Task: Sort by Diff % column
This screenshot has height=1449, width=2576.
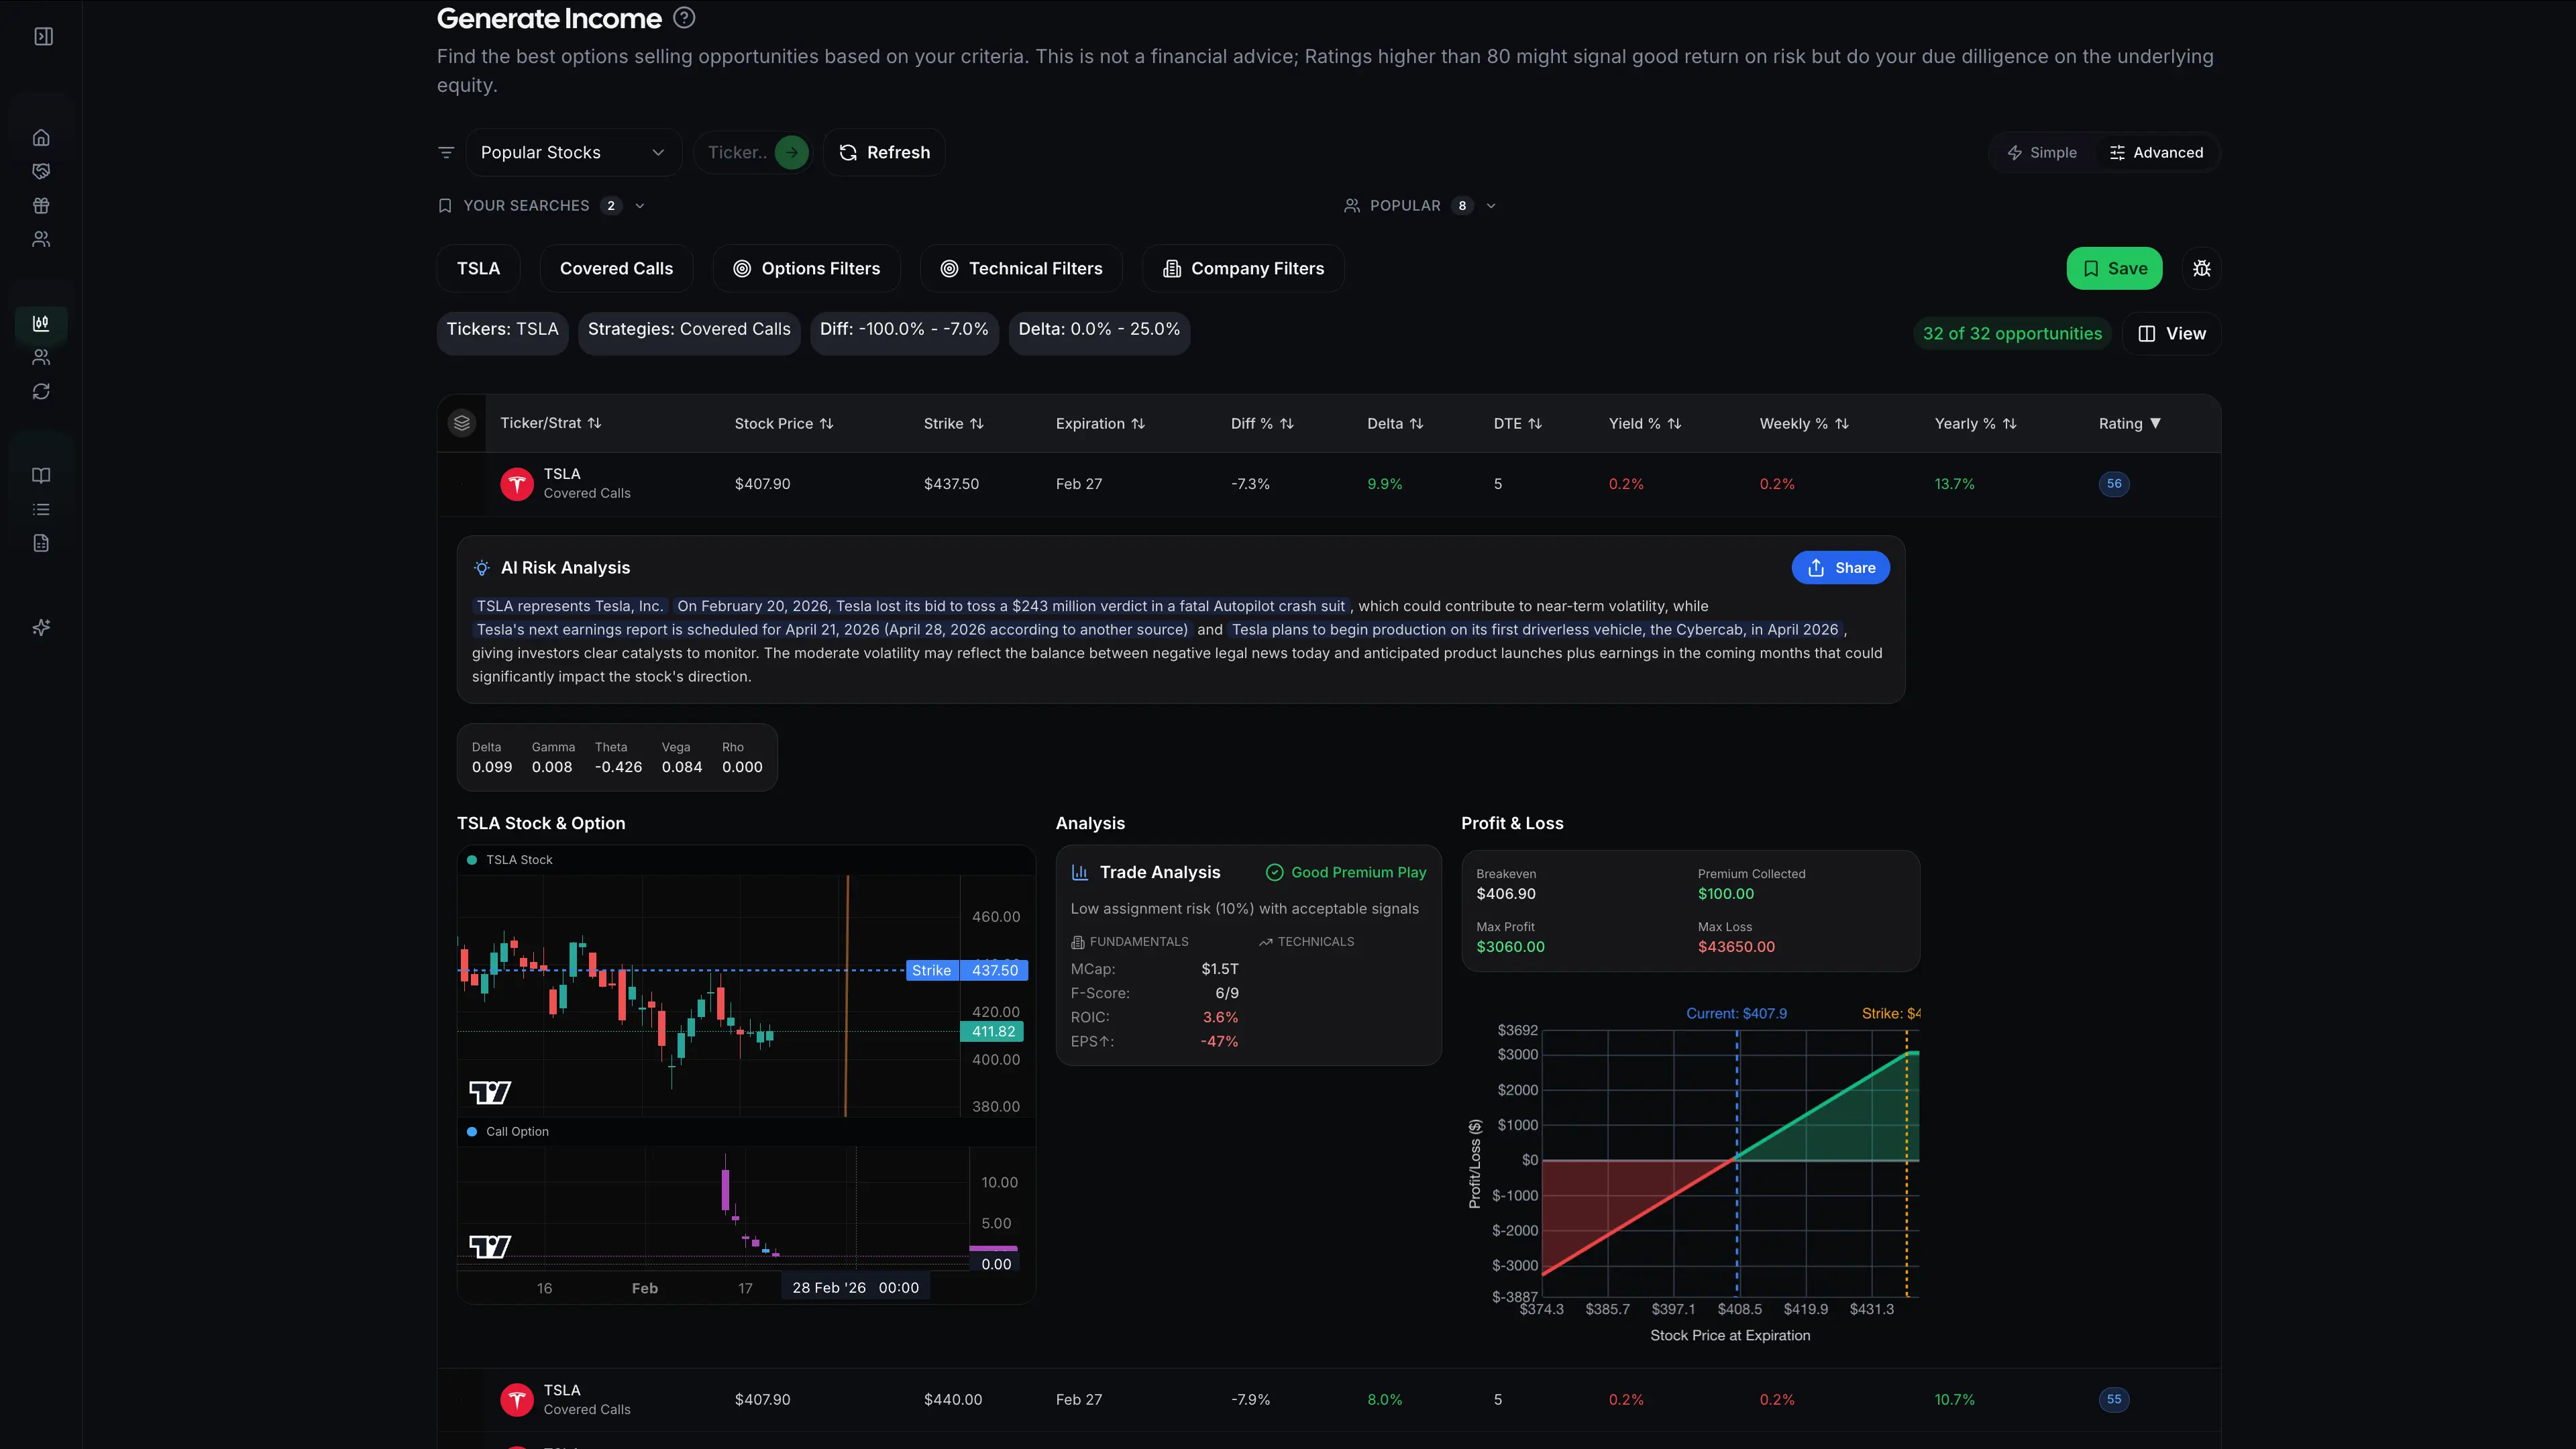Action: (1262, 424)
